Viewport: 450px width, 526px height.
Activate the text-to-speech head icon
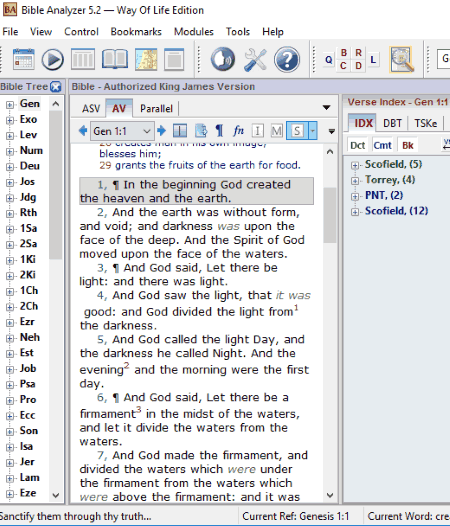[223, 59]
